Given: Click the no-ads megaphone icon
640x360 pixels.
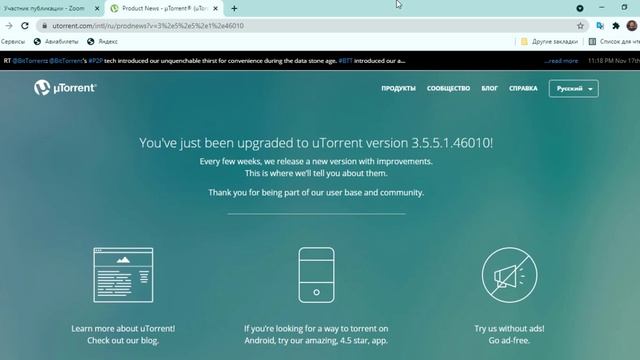Looking at the screenshot, I should coord(509,275).
